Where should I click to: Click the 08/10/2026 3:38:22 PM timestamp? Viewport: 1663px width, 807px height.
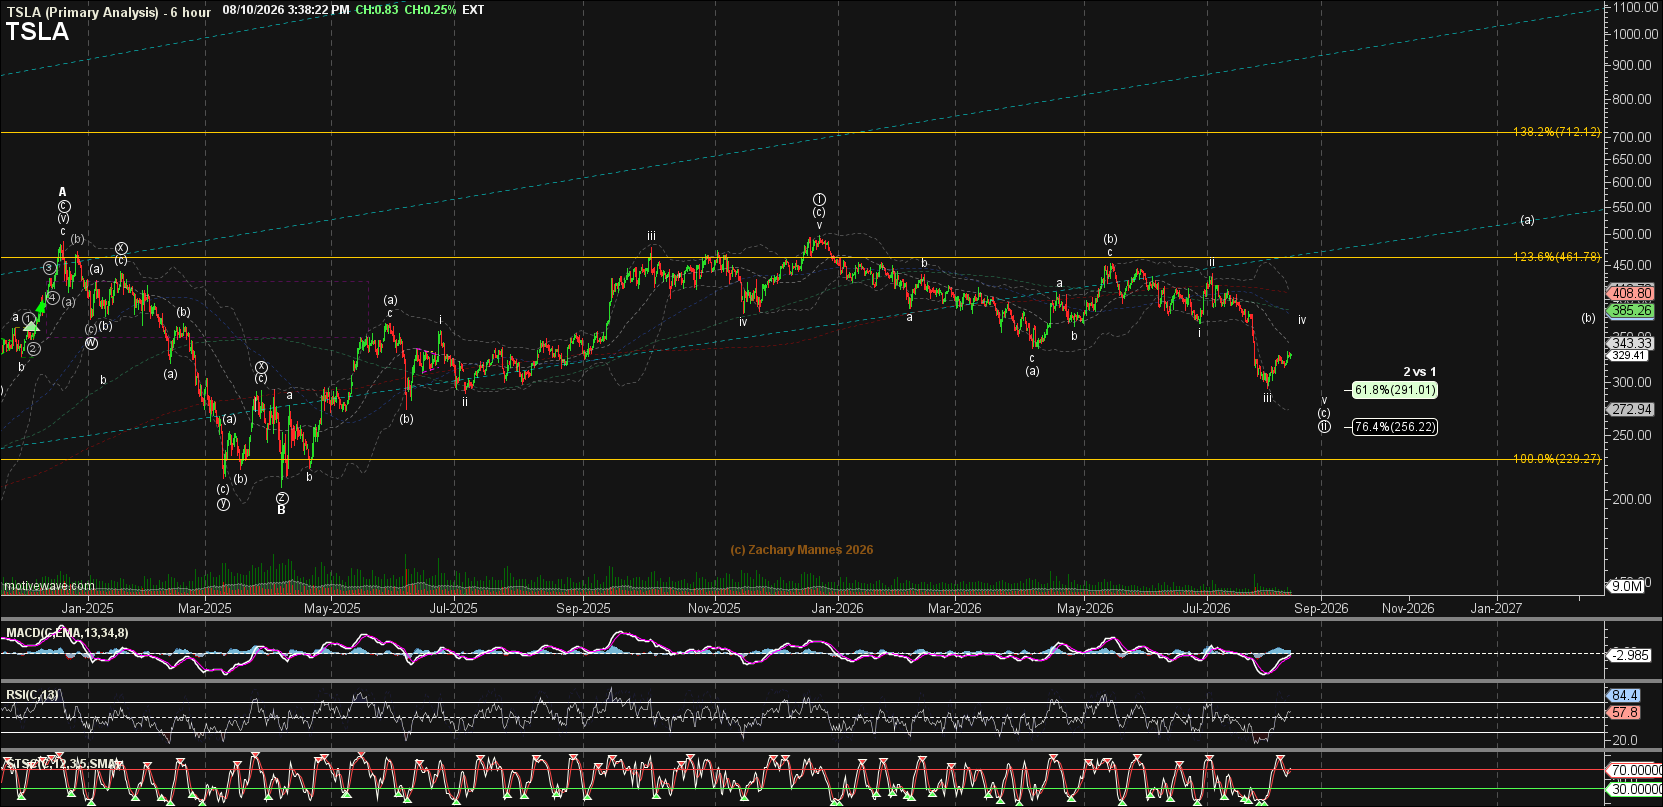click(x=286, y=10)
